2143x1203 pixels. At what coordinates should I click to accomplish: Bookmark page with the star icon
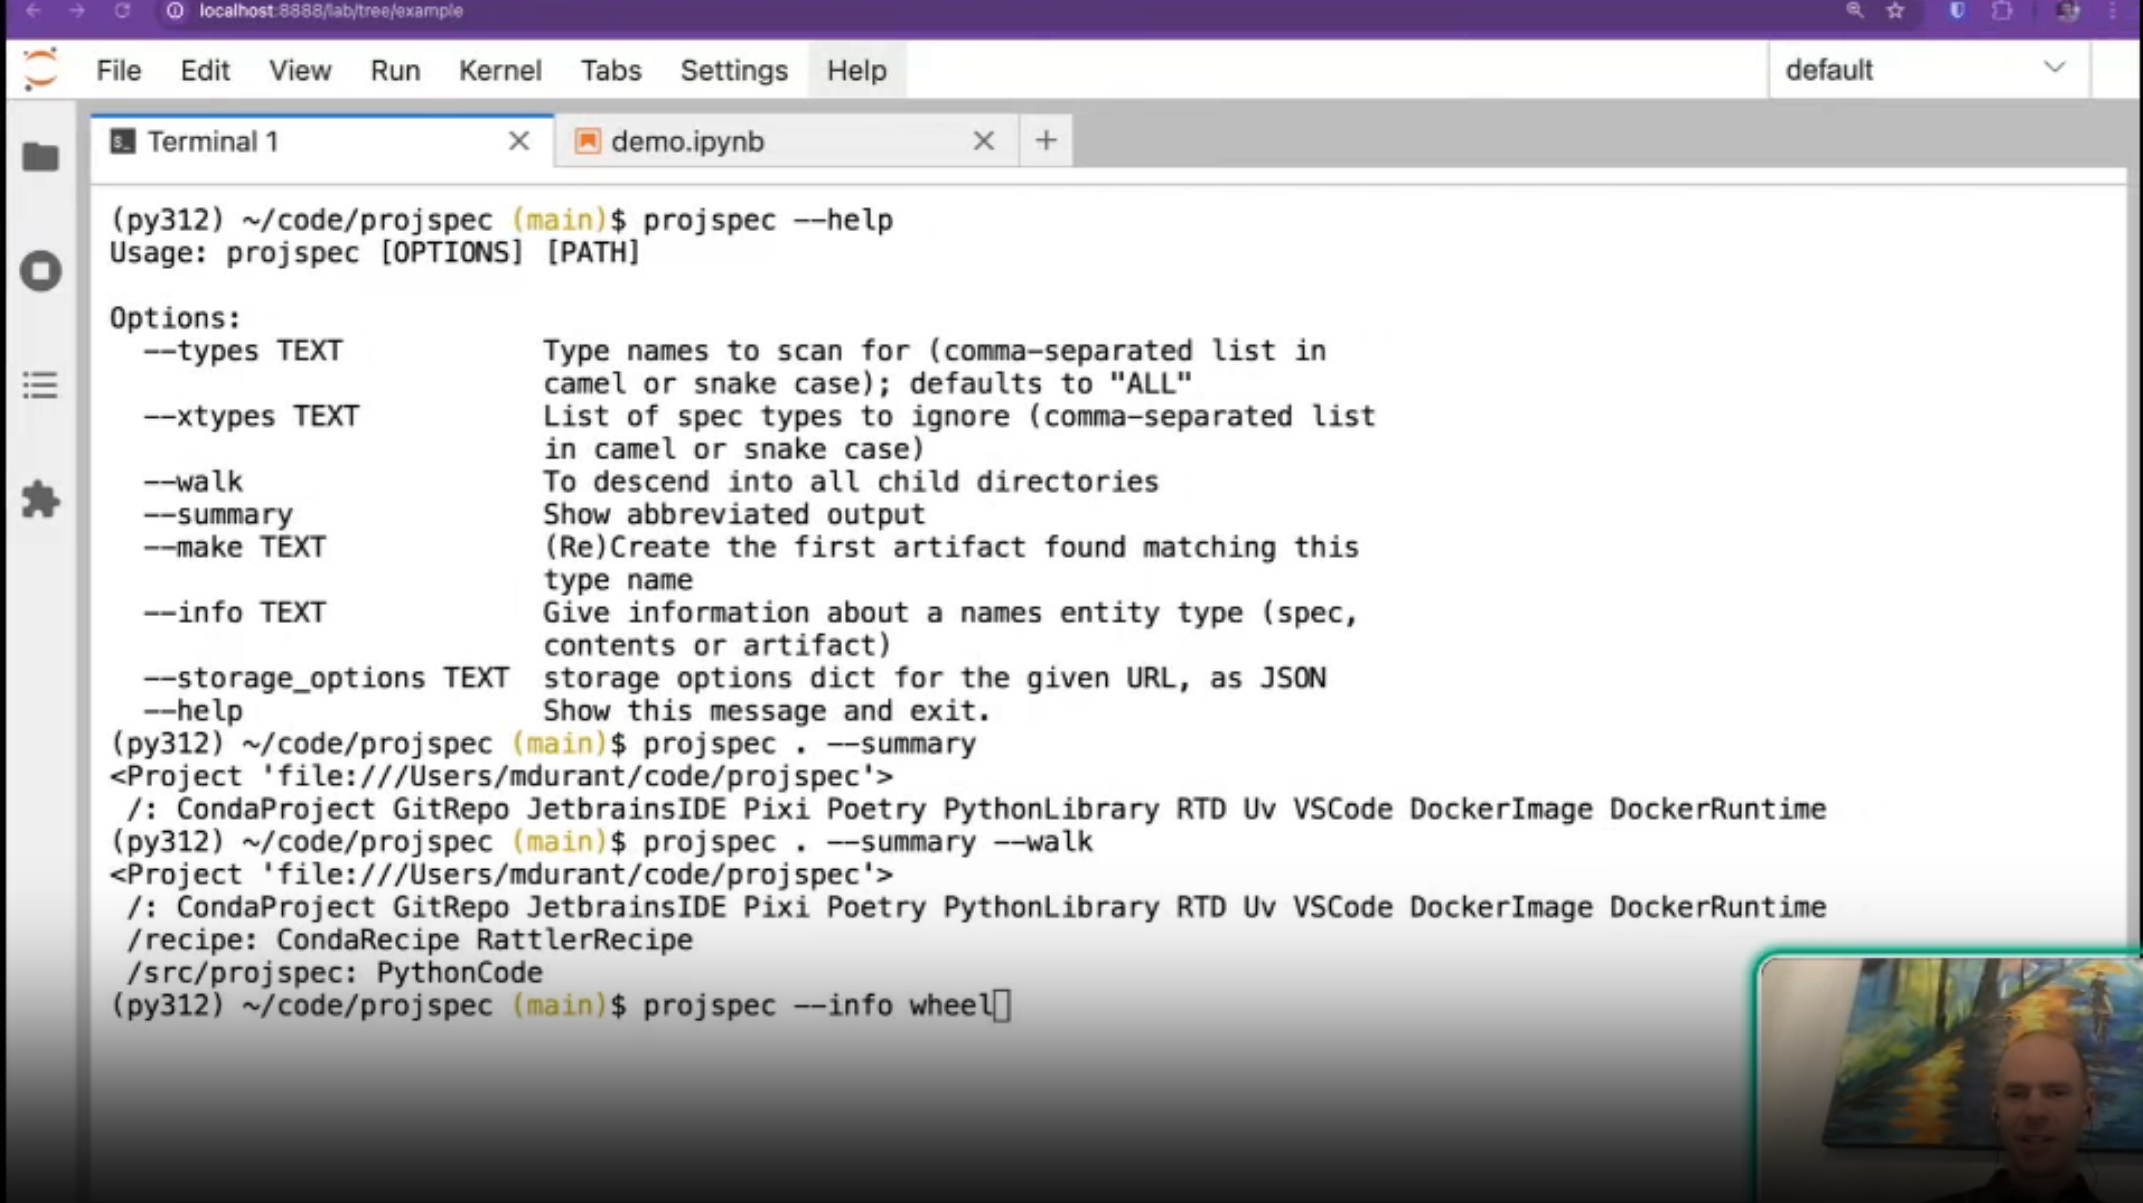1895,11
